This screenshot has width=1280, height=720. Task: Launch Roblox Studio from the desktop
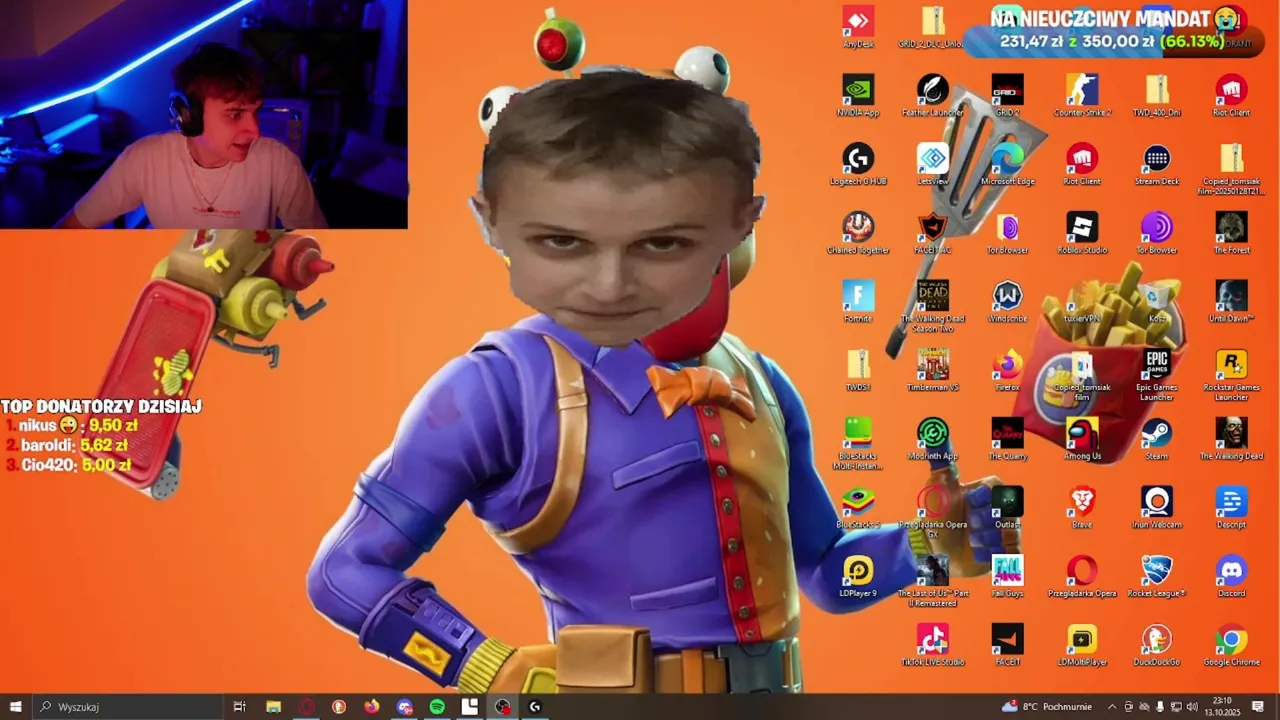[x=1082, y=234]
